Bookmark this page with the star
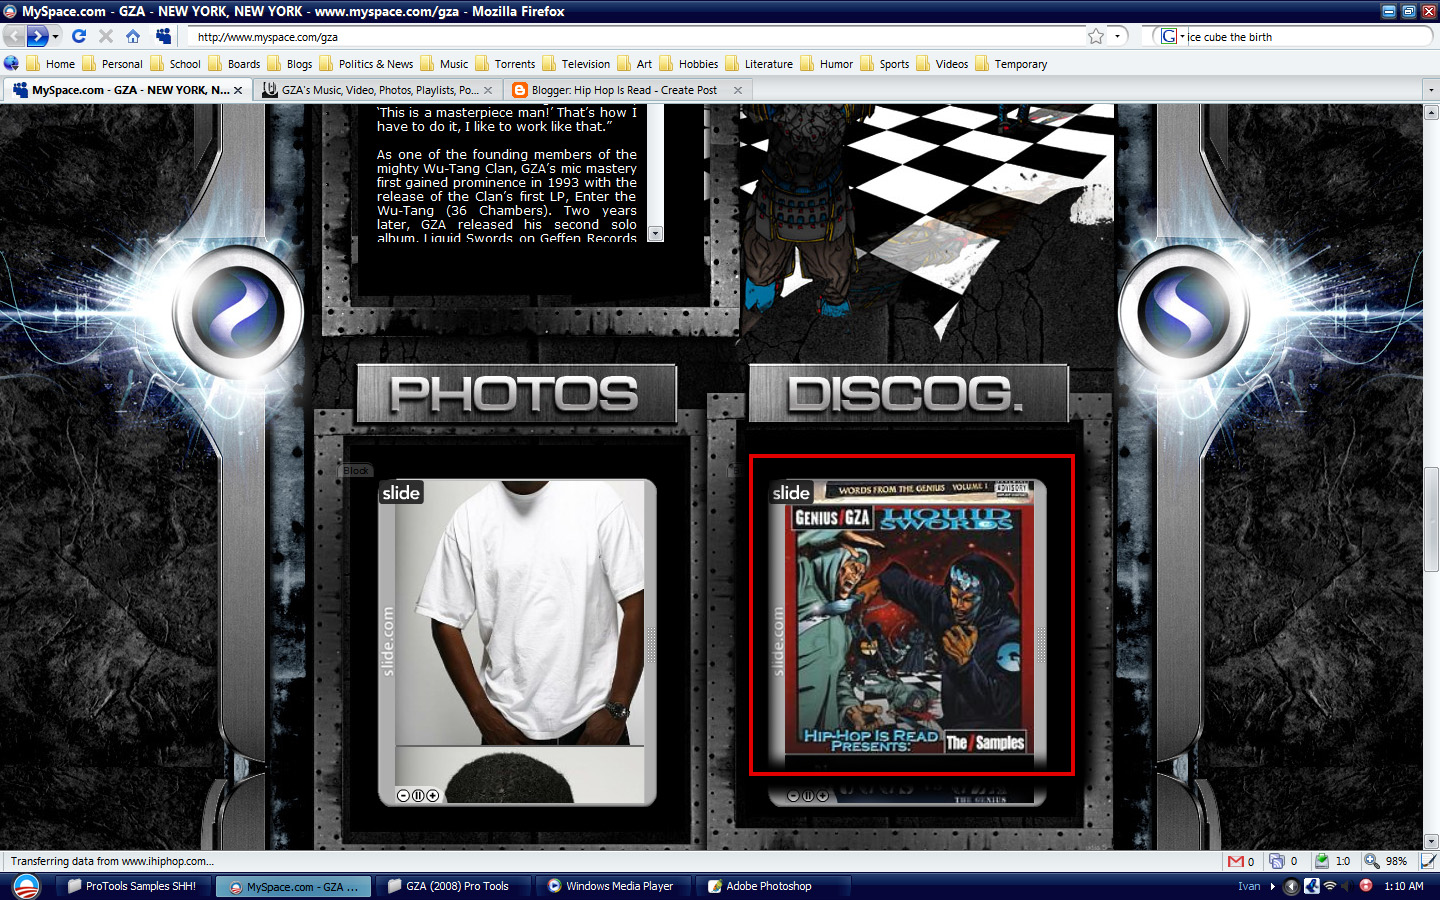 [1096, 36]
